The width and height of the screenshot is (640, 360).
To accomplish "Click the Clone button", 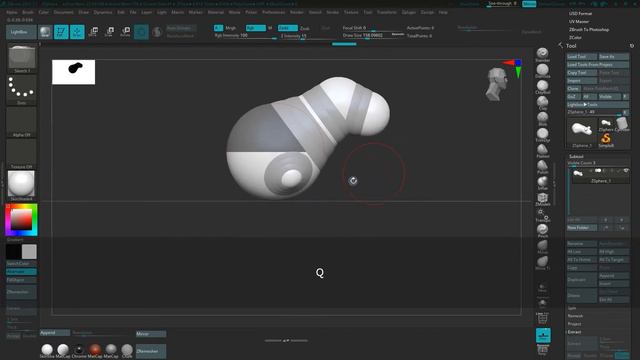I will pyautogui.click(x=573, y=89).
